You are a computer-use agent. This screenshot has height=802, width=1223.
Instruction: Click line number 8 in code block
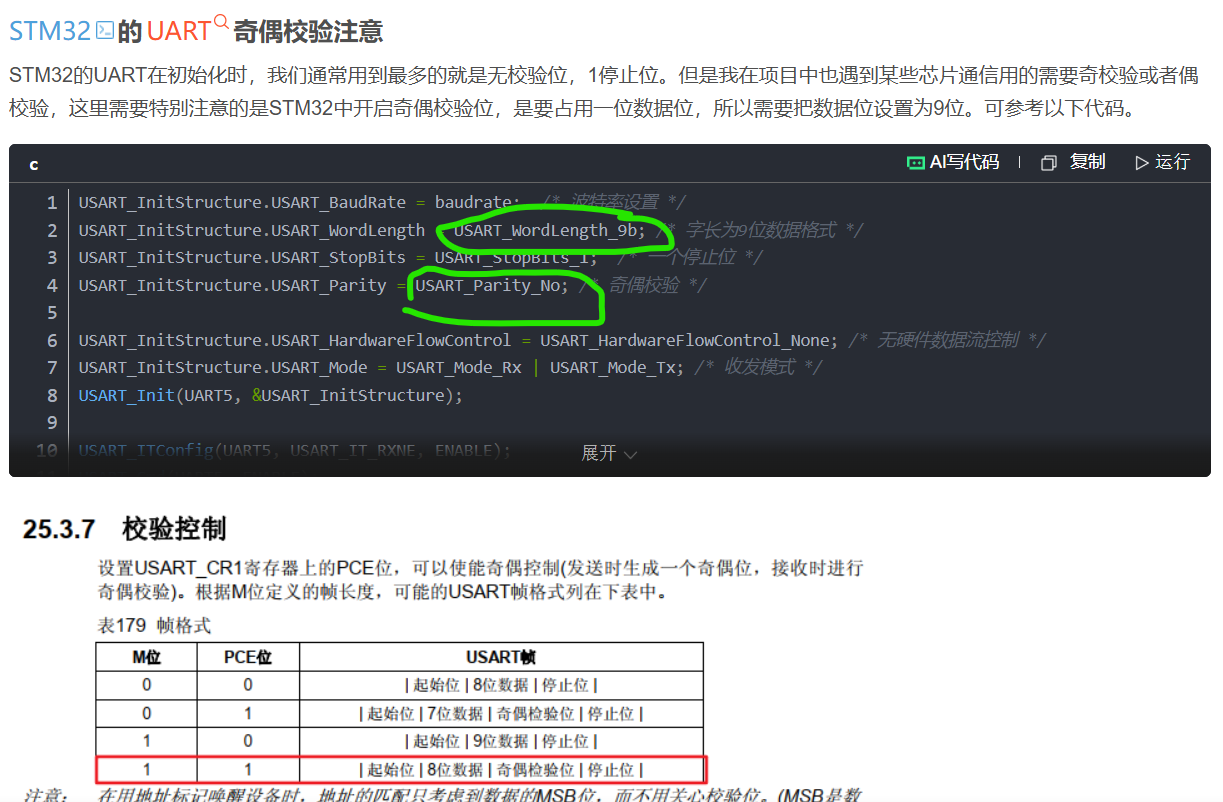[x=52, y=396]
